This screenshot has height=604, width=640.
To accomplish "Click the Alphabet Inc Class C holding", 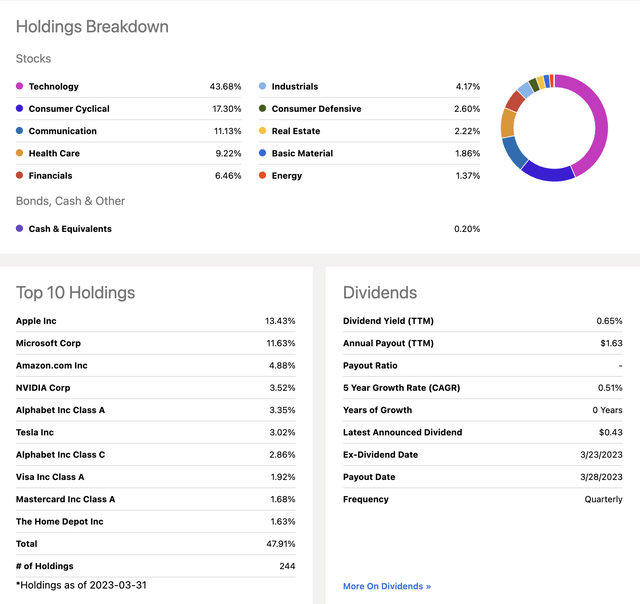I will pyautogui.click(x=60, y=455).
